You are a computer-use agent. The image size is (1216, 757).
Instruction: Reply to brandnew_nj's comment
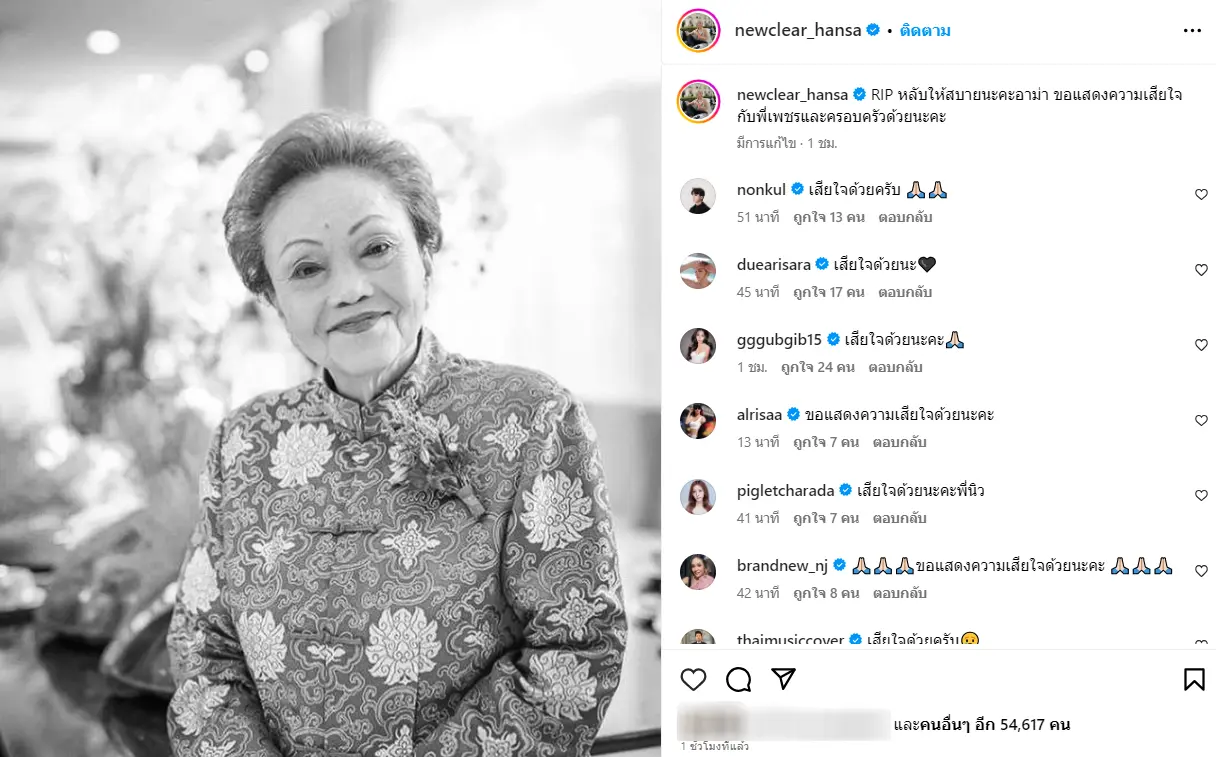point(900,593)
